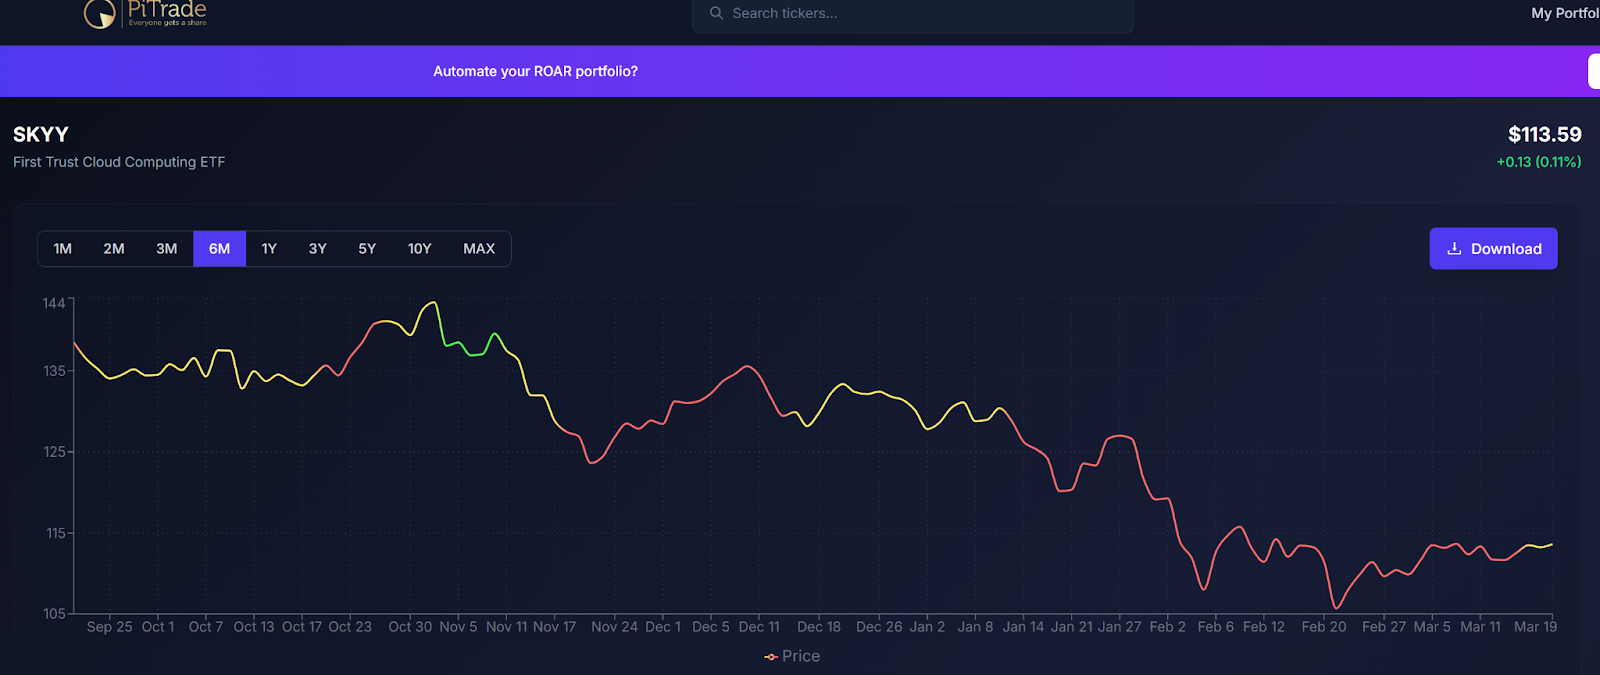Viewport: 1600px width, 675px height.
Task: Click the Oct 1 date label
Action: (x=158, y=627)
